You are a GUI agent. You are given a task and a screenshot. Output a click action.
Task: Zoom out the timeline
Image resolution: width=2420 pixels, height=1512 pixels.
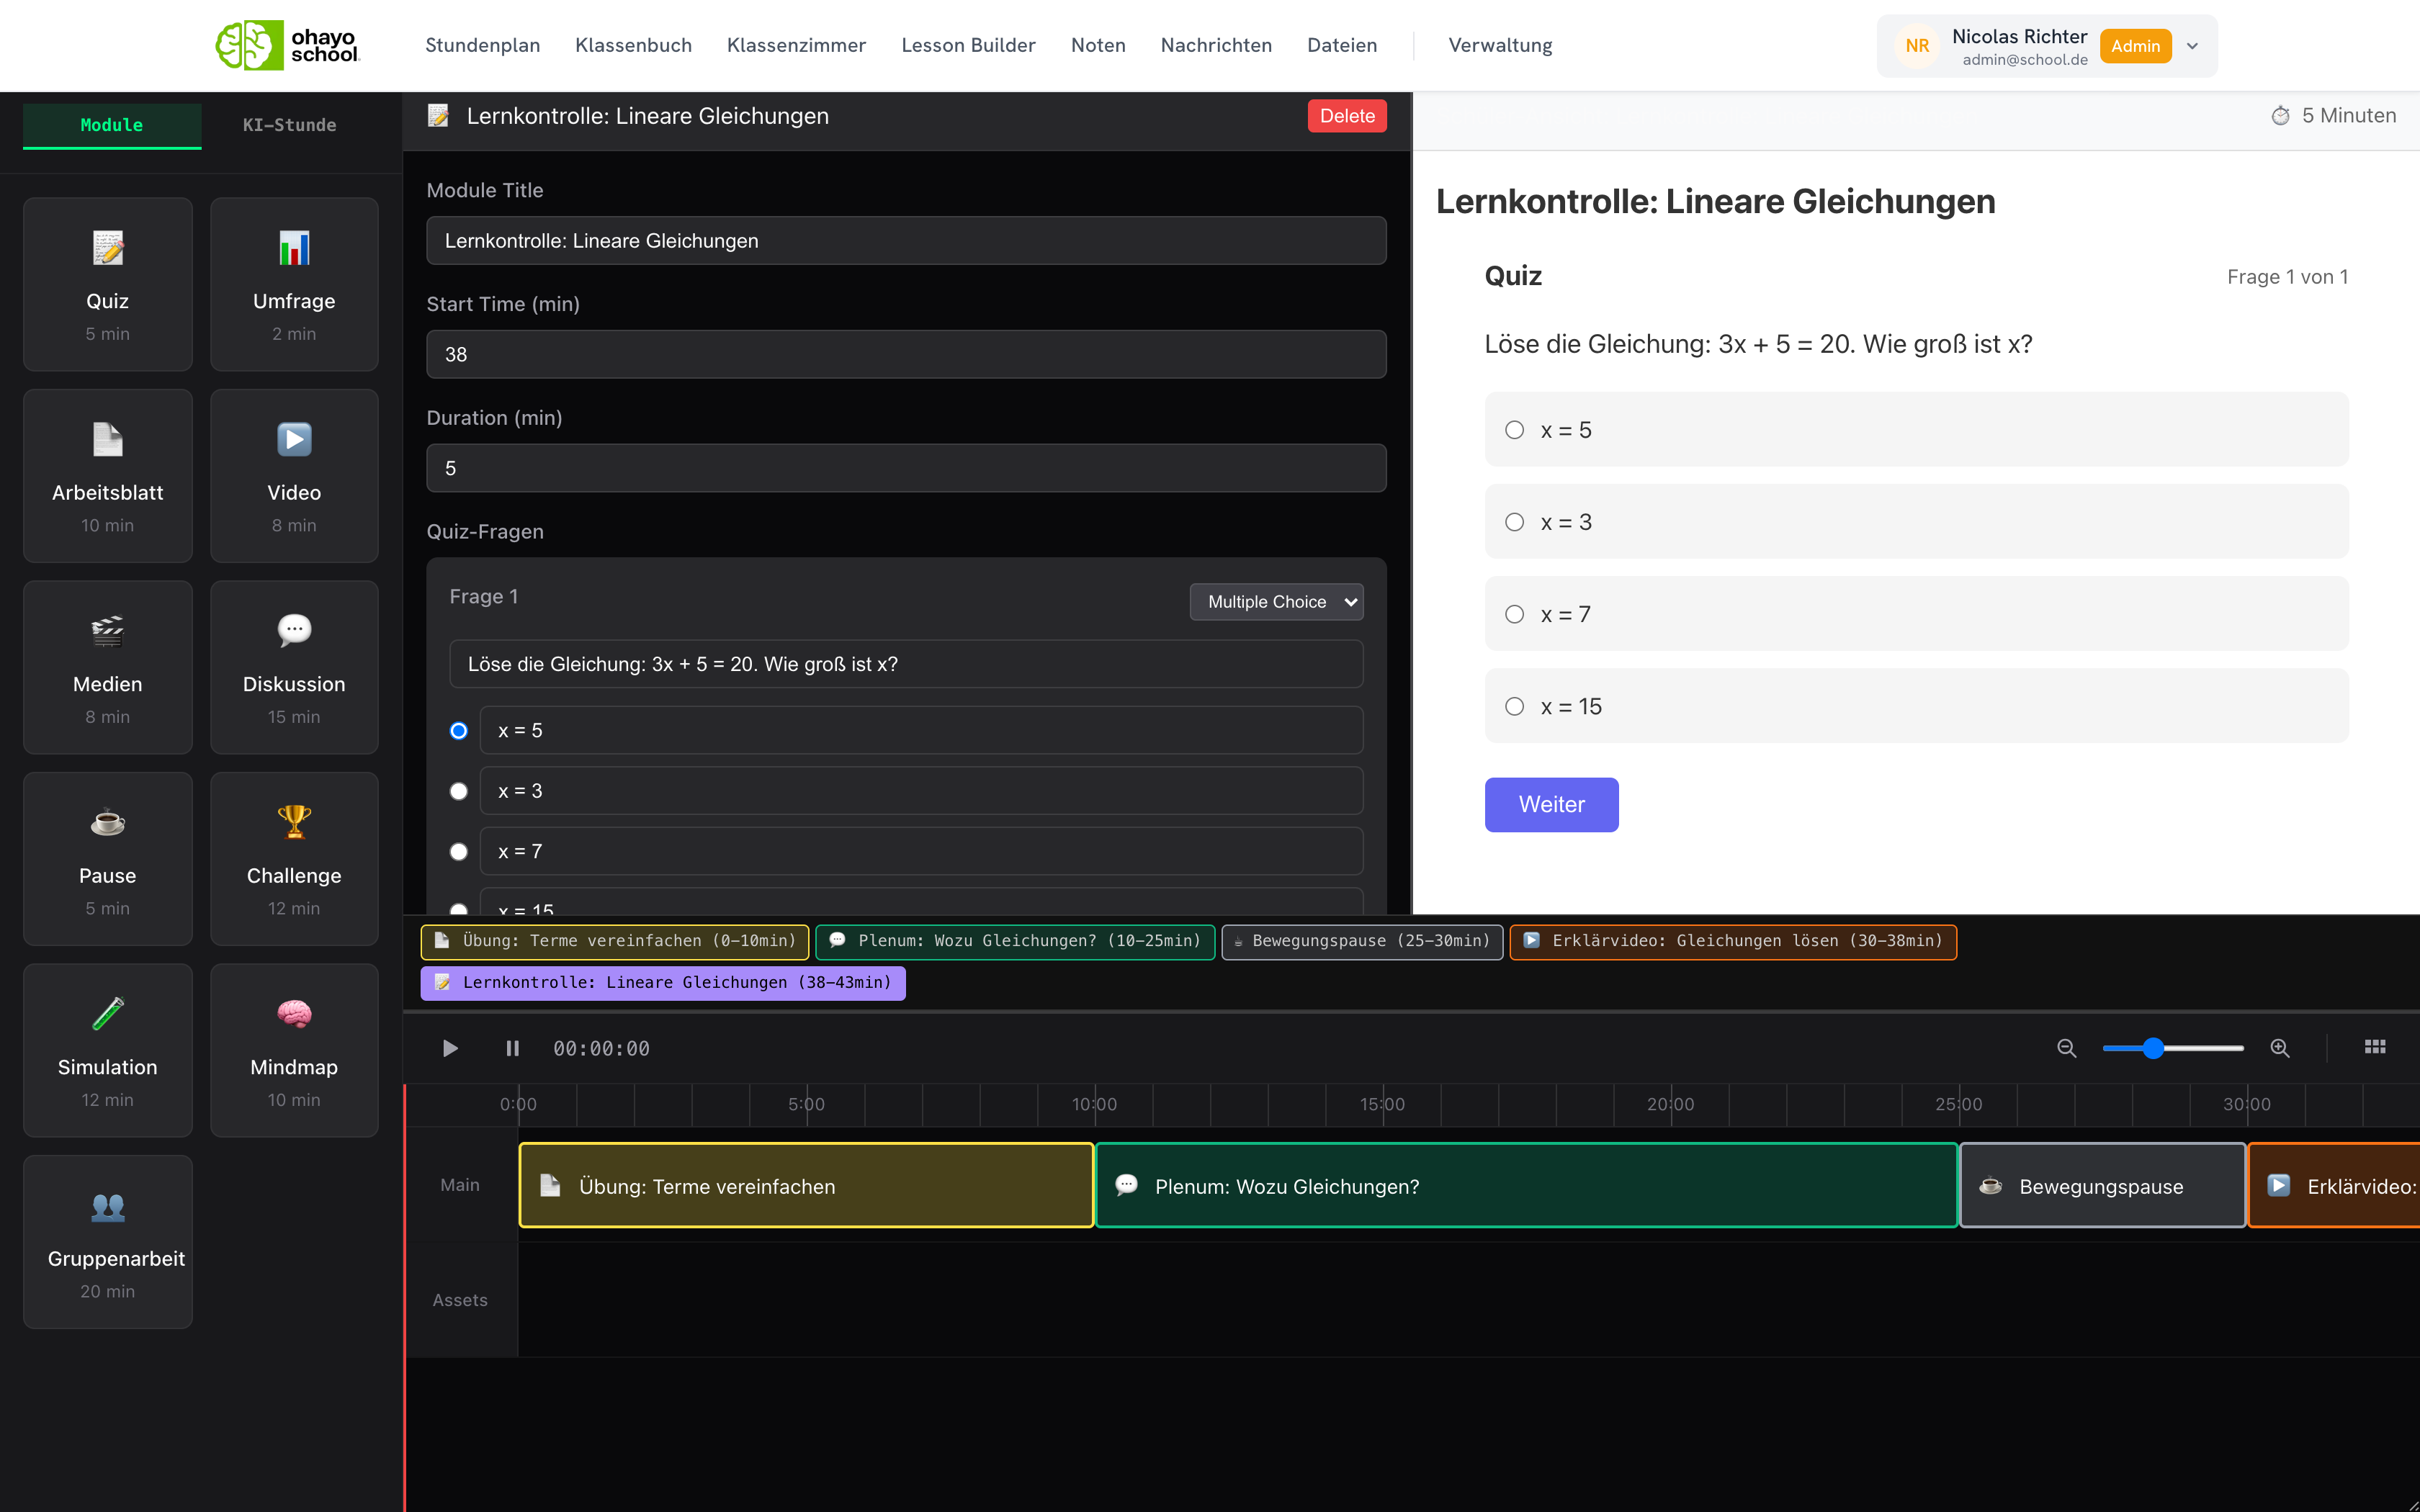tap(2066, 1048)
